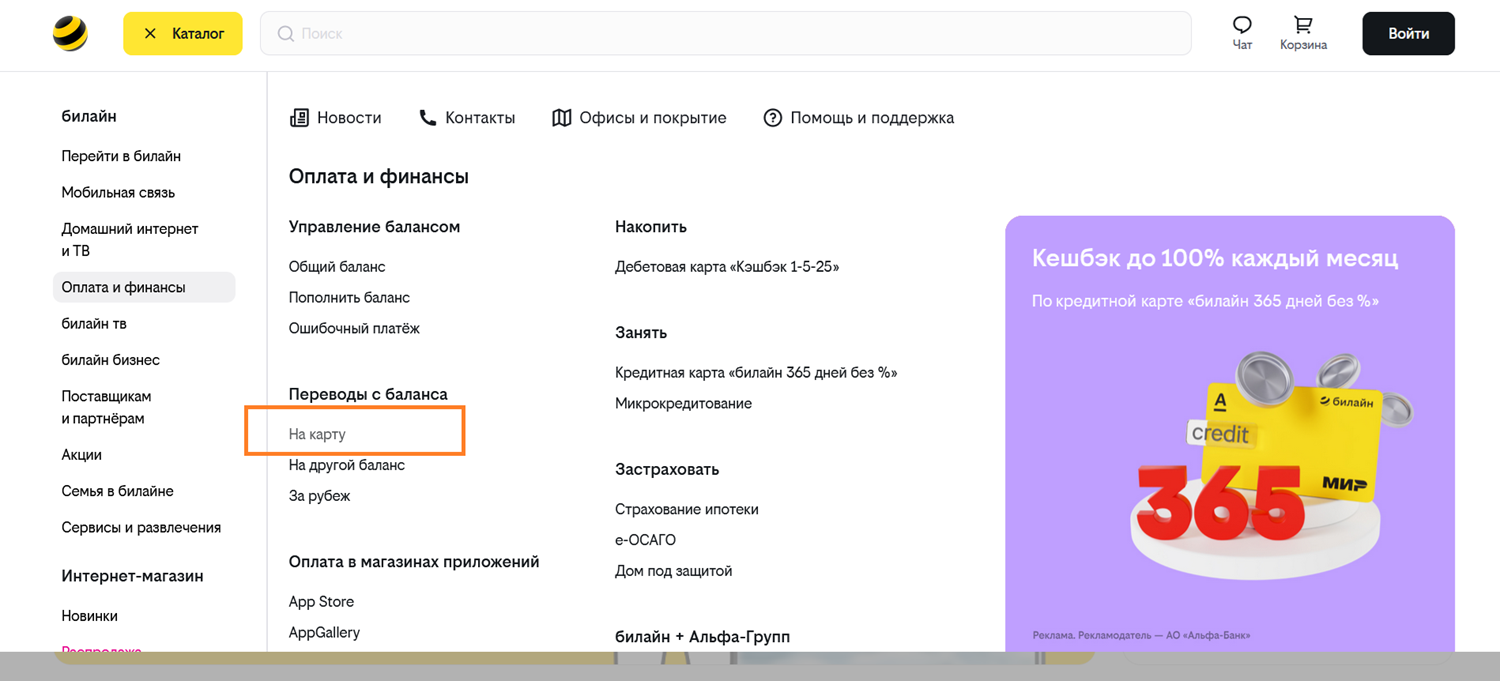The height and width of the screenshot is (681, 1500).
Task: Close the catalog via the X icon
Action: pos(150,34)
